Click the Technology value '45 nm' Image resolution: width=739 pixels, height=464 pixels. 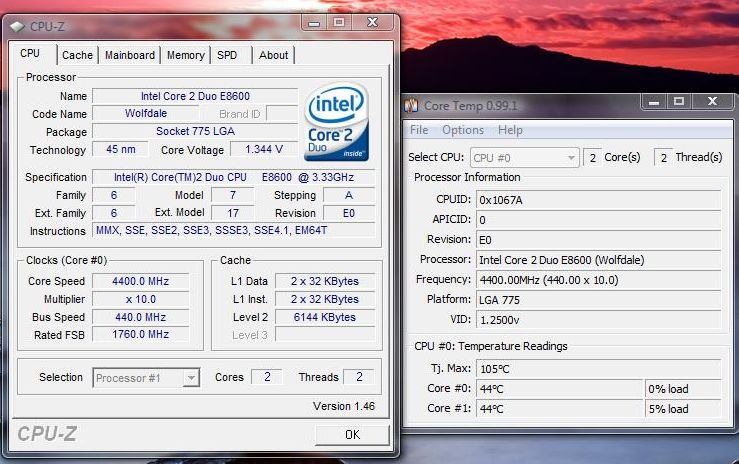click(120, 149)
